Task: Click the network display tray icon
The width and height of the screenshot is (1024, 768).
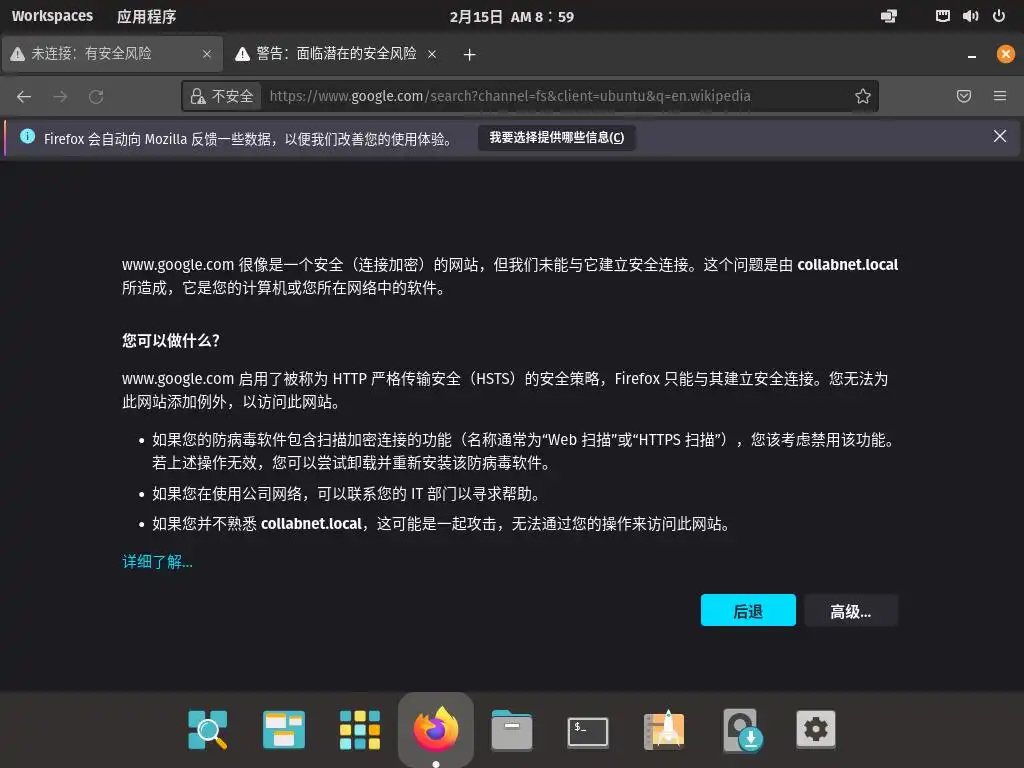Action: (x=889, y=16)
